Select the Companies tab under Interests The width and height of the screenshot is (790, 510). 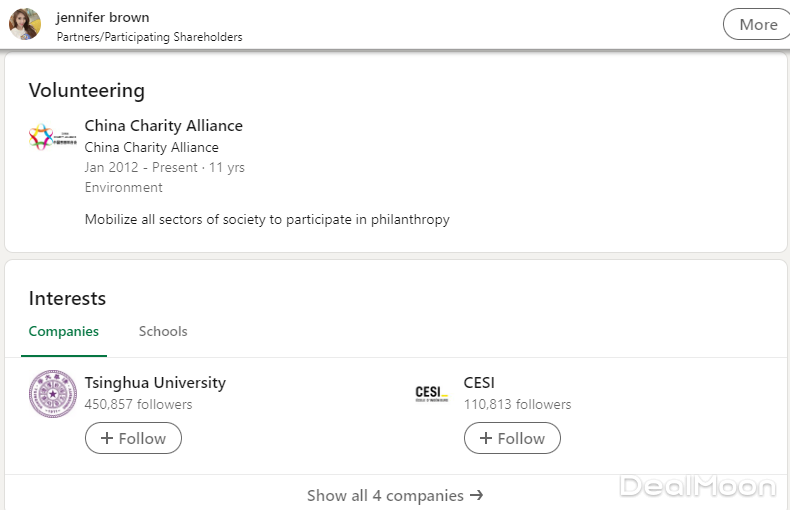[x=63, y=331]
